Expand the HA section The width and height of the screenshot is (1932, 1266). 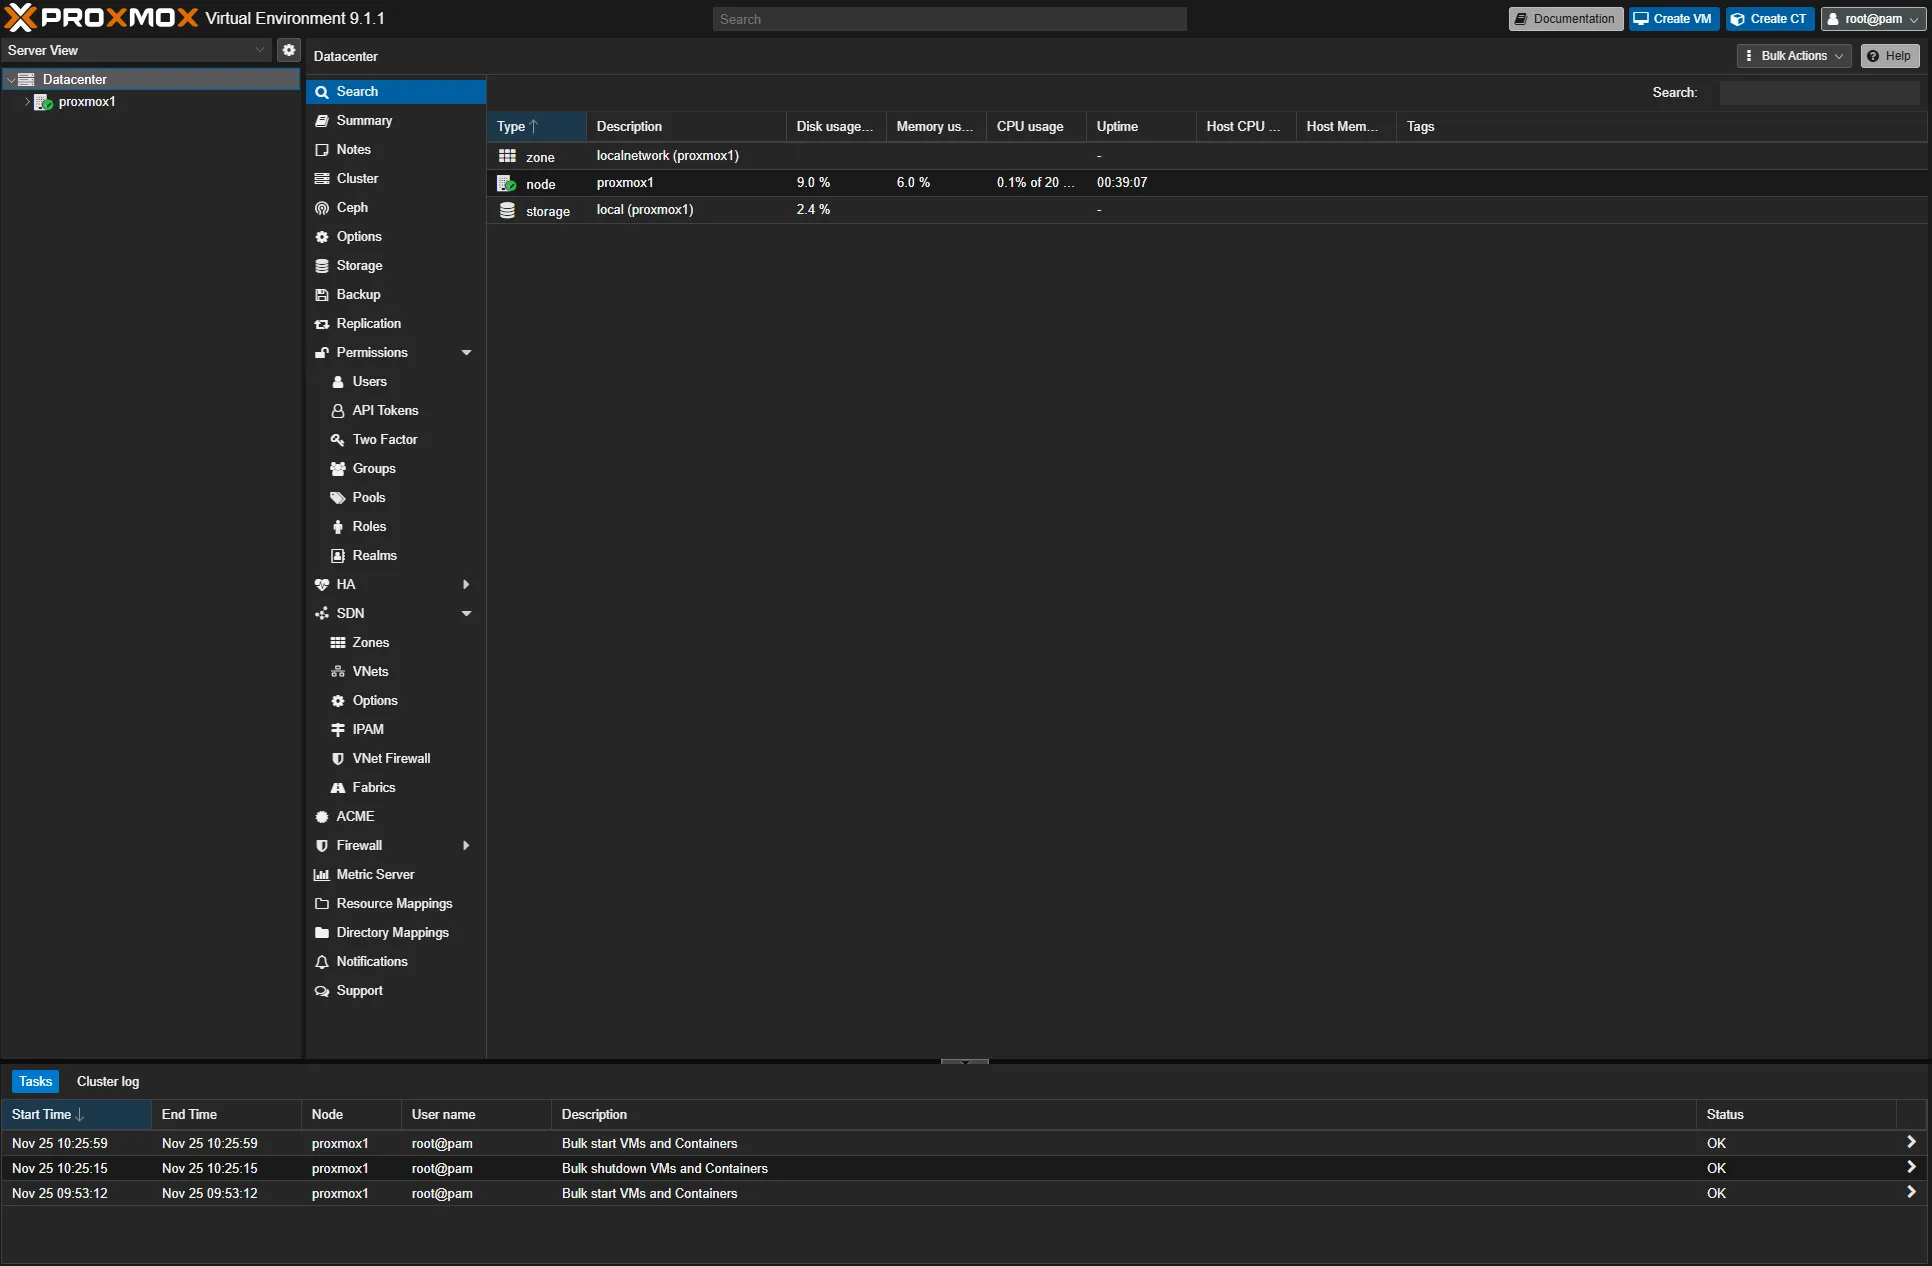pyautogui.click(x=466, y=584)
